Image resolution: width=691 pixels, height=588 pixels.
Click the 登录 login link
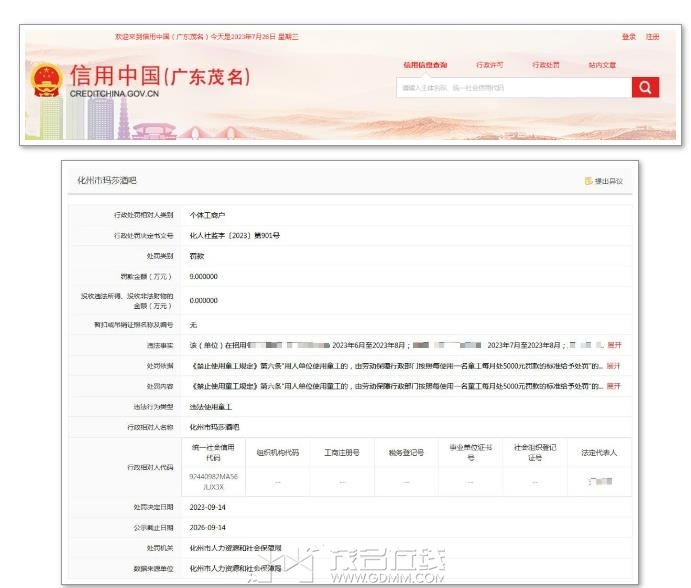(x=628, y=37)
